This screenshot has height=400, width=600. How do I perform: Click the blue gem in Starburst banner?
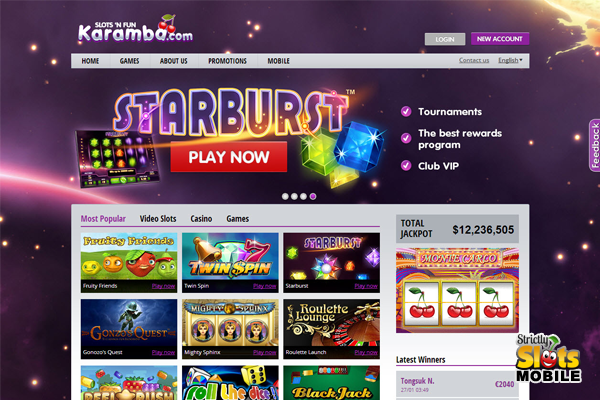(358, 146)
